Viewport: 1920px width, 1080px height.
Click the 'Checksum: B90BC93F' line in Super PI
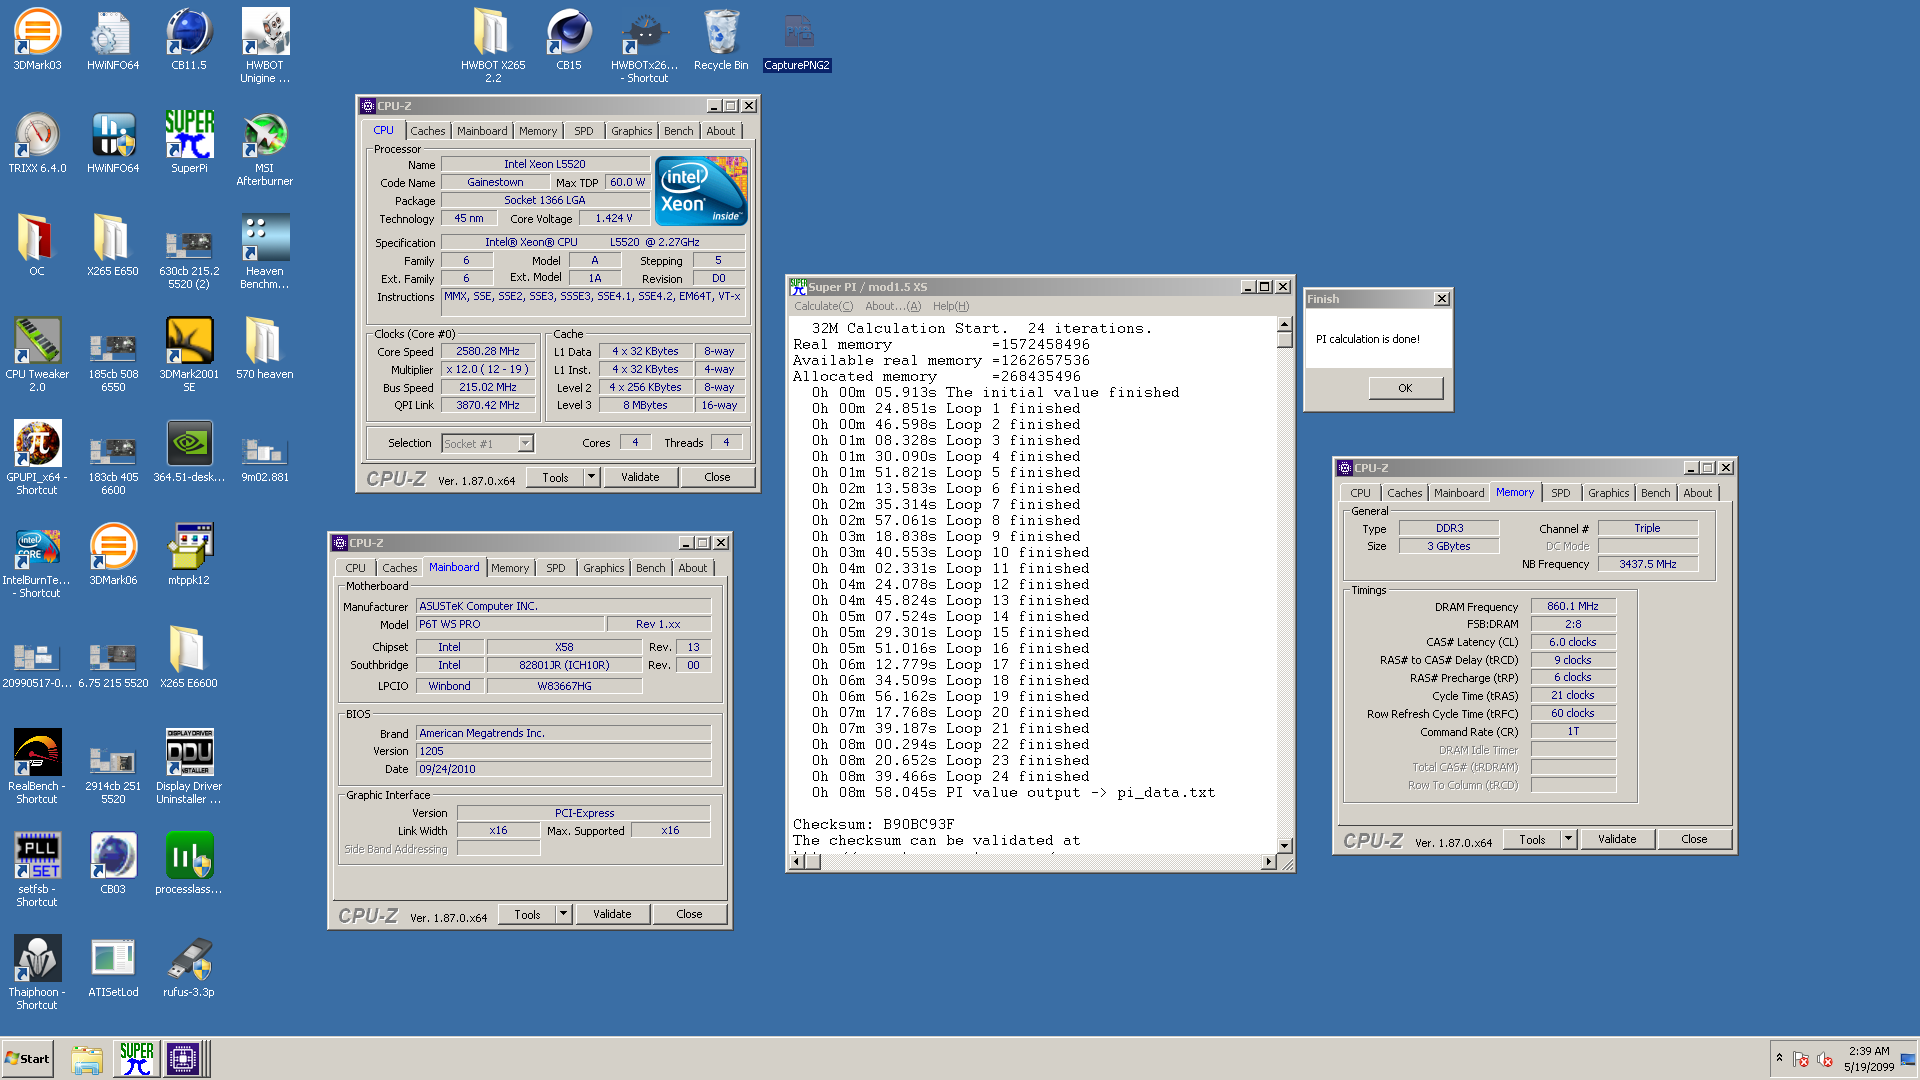[874, 824]
